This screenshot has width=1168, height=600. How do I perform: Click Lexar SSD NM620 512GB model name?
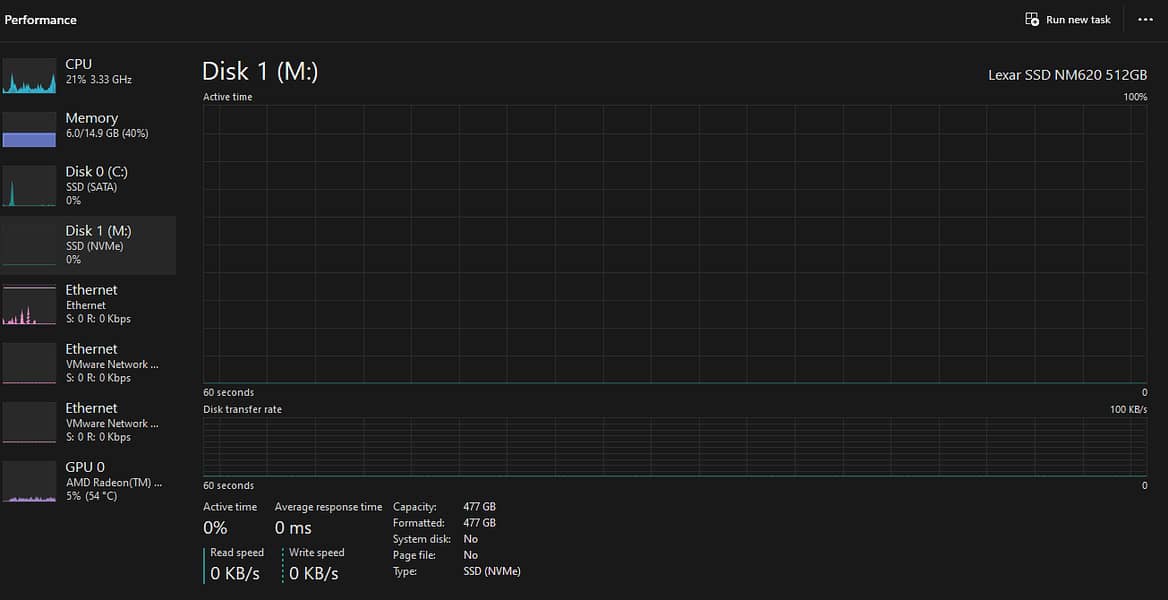(x=1067, y=75)
